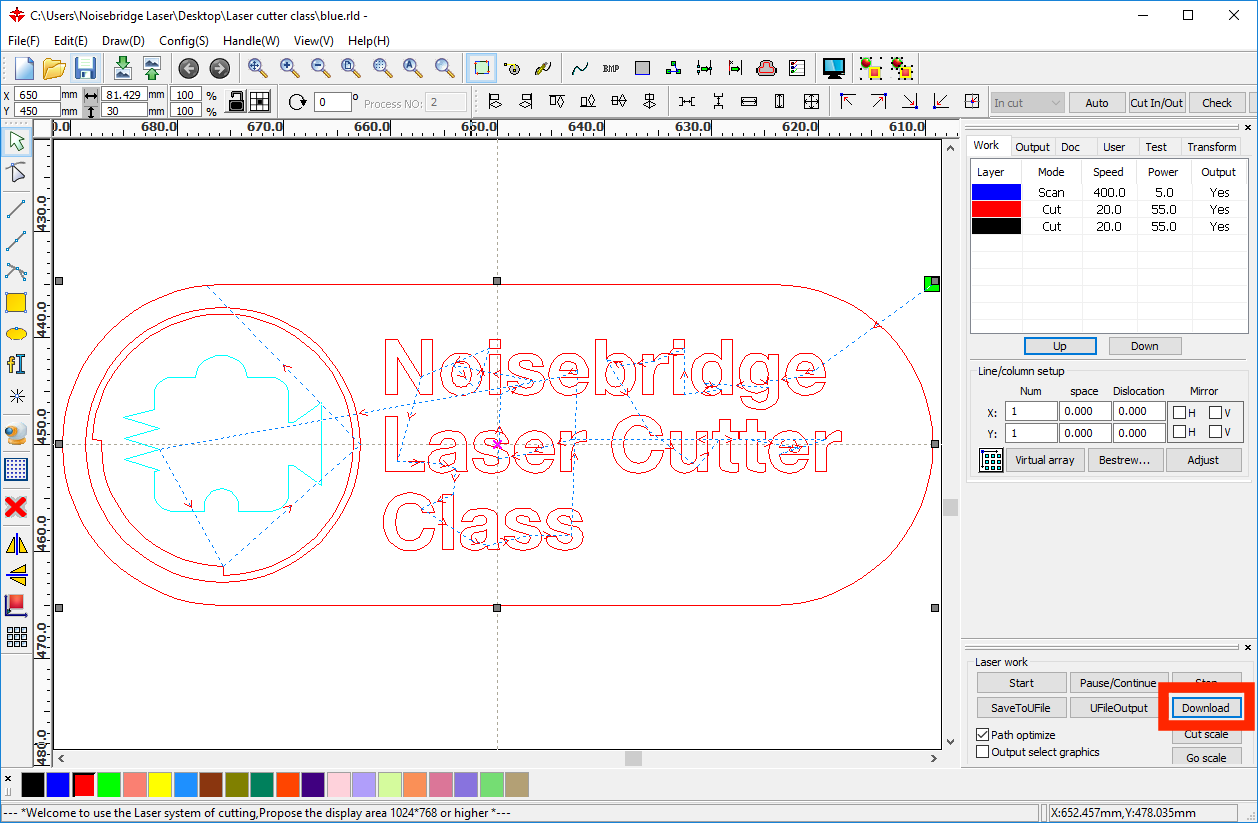The image size is (1258, 823).
Task: Click the lock aspect ratio icon
Action: 236,102
